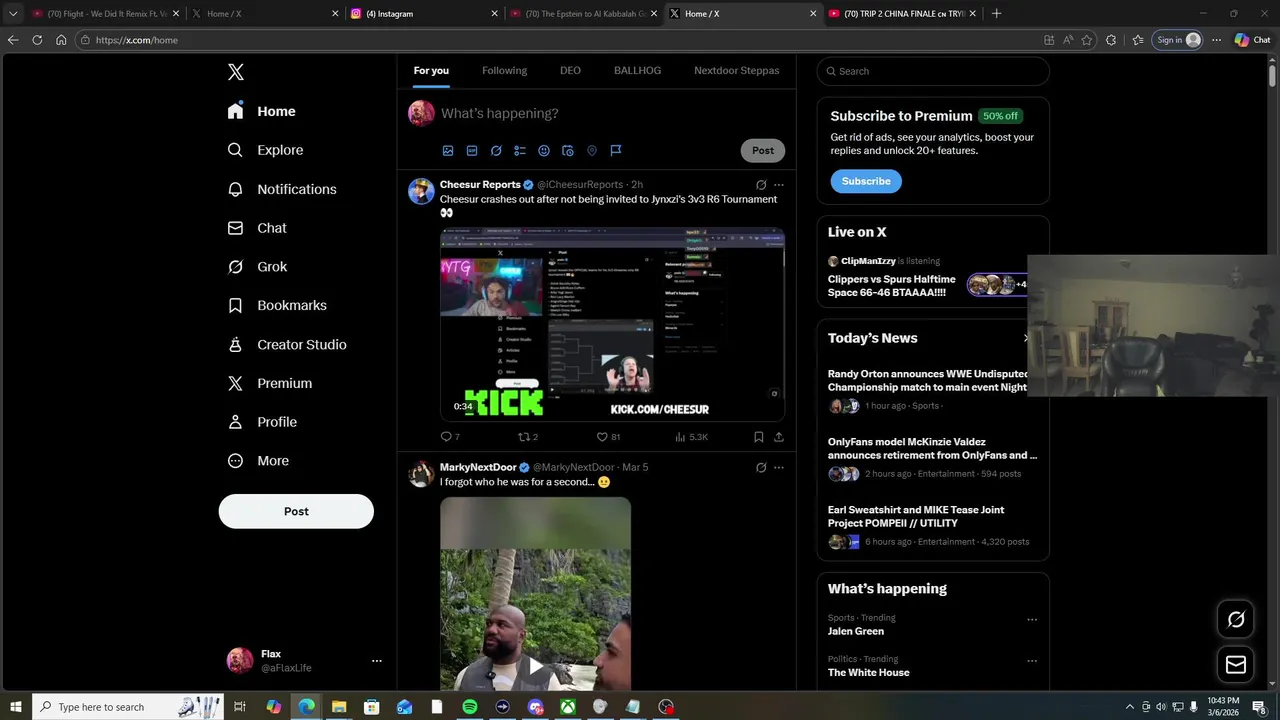Reply to the Cheesur Reports post

[x=450, y=437]
